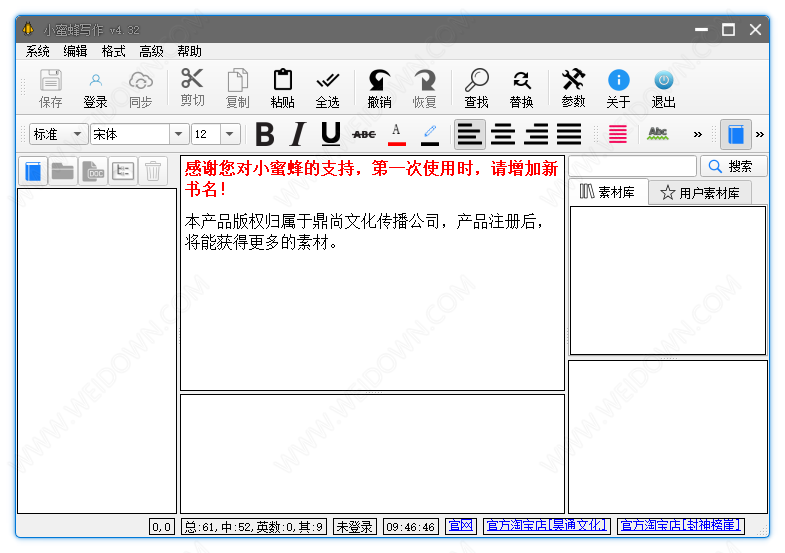Open the 编辑 menu
Screen dimensions: 785x553
click(76, 51)
